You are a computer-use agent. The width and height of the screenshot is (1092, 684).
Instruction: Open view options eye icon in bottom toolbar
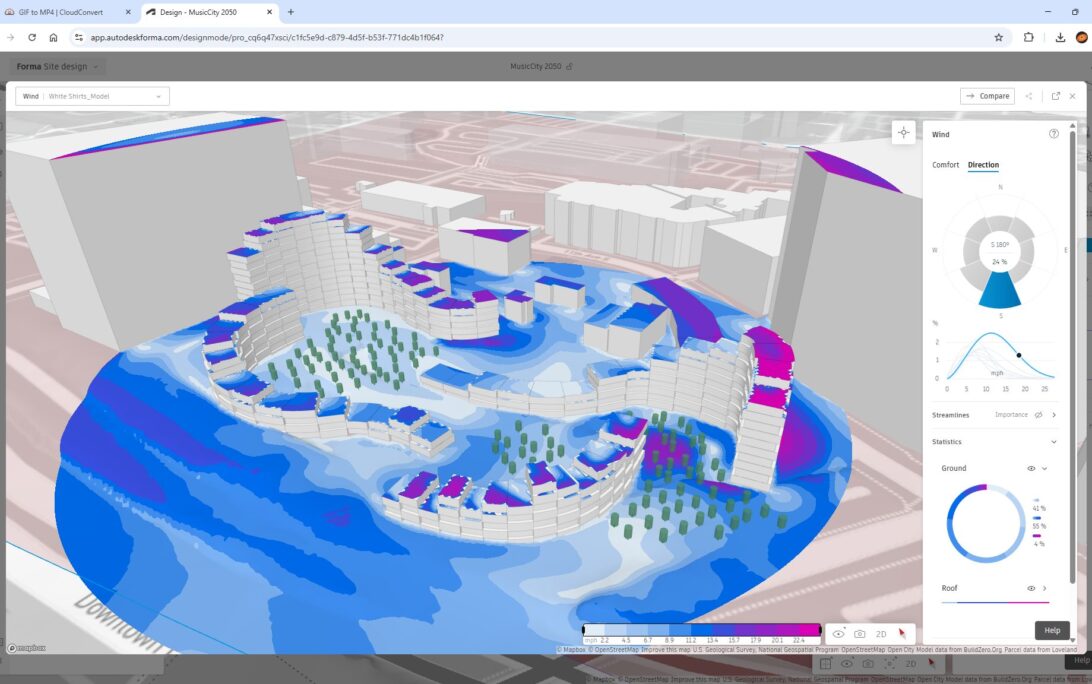(838, 634)
